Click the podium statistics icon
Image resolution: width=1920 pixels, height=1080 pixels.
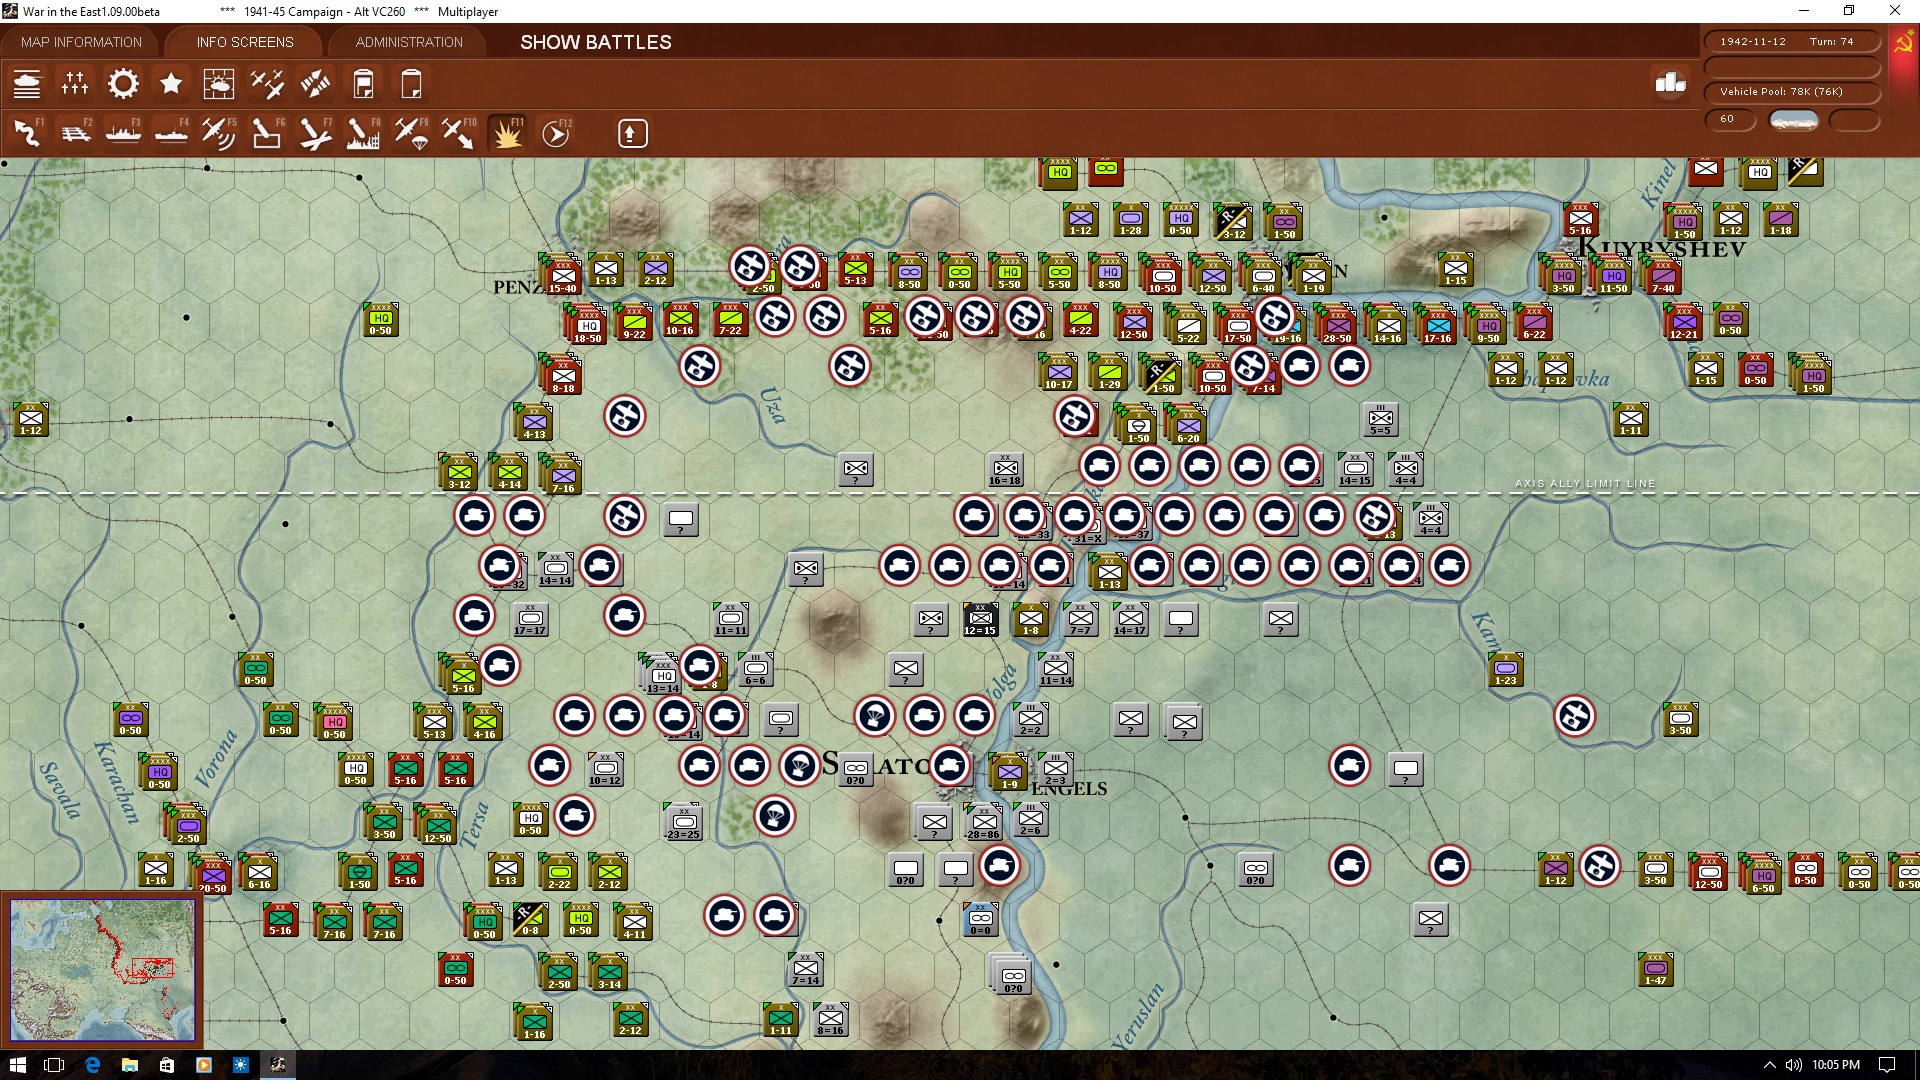[x=1670, y=83]
